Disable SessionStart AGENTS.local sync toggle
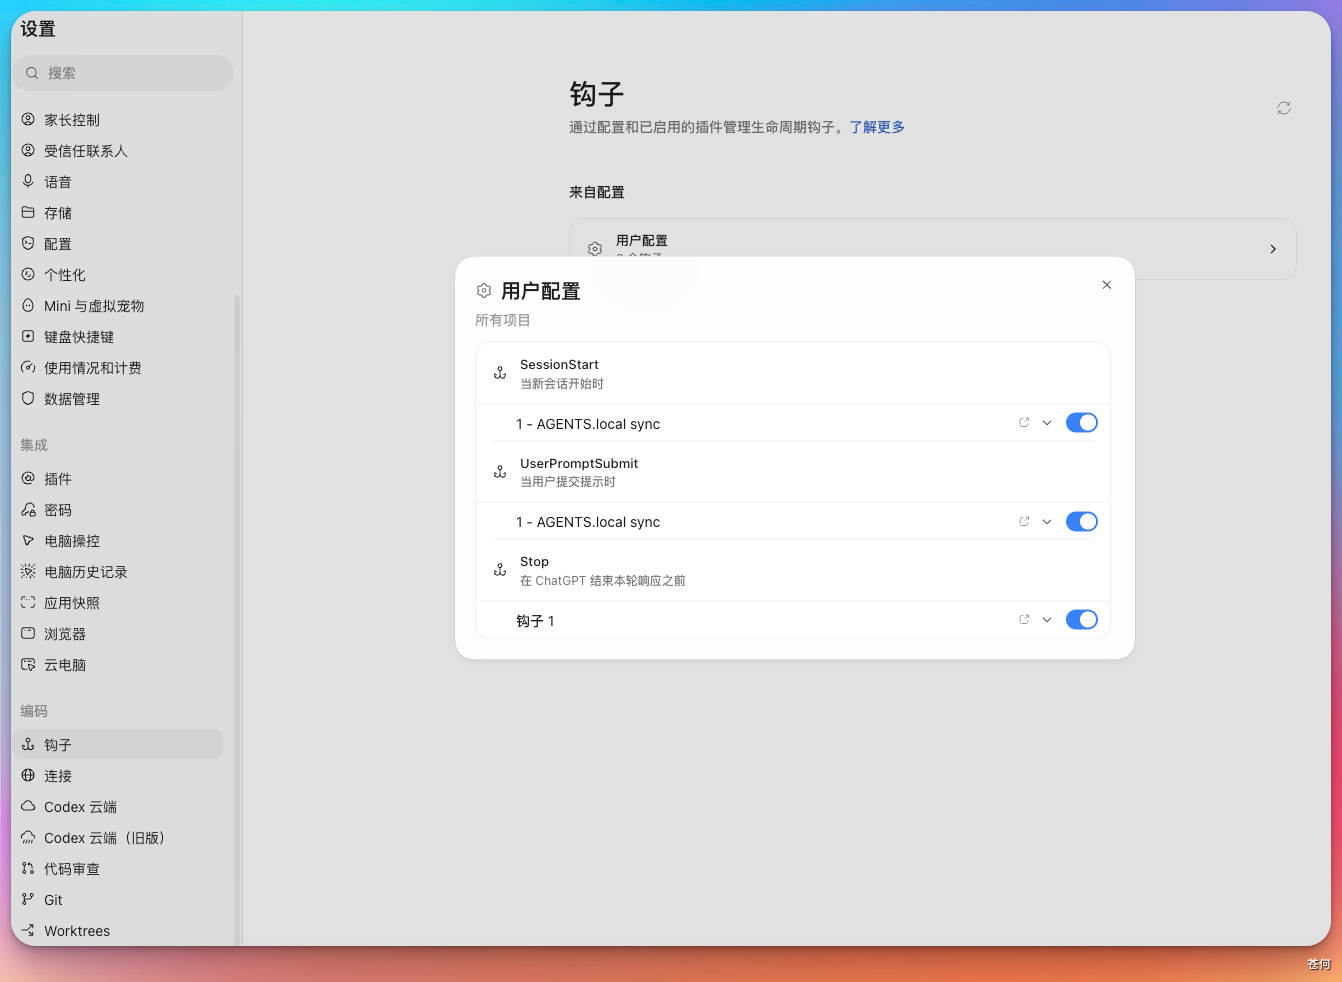 coord(1082,423)
